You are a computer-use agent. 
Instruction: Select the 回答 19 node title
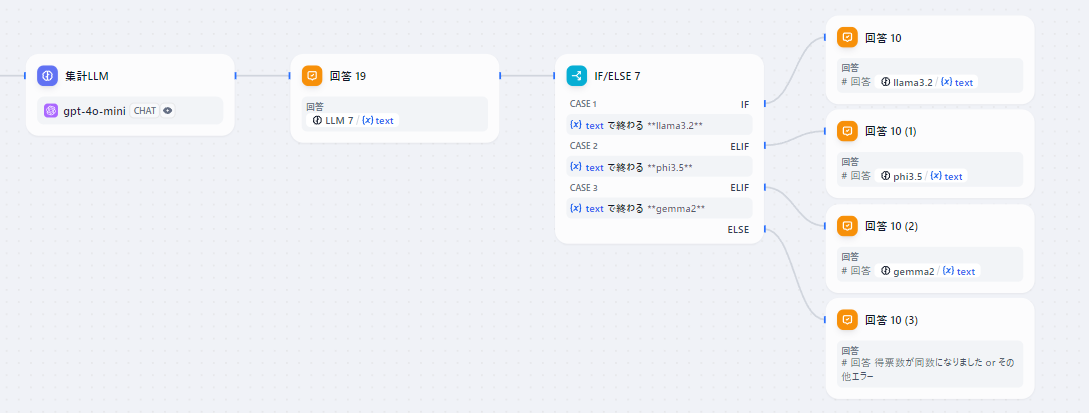click(348, 76)
